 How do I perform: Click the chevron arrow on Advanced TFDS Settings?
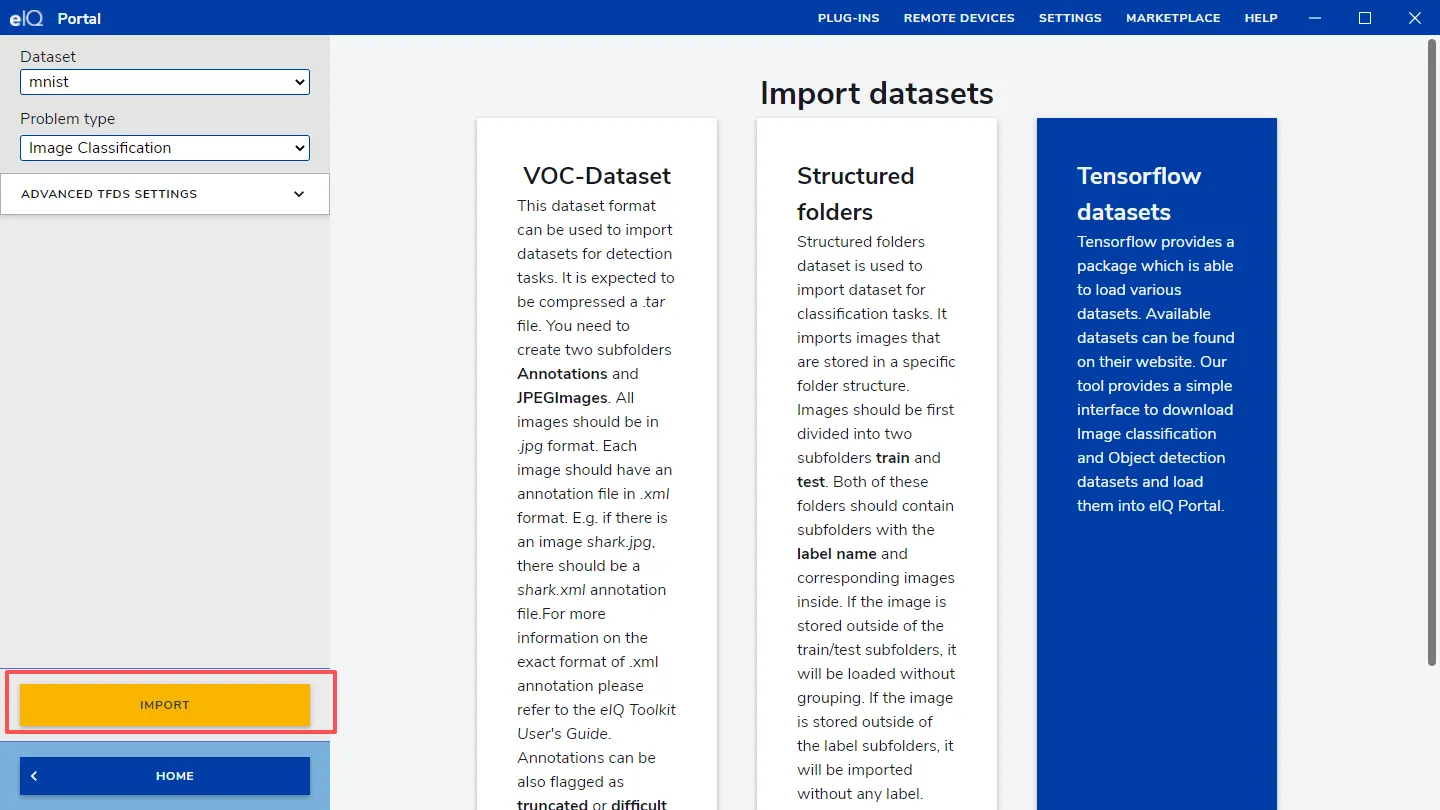(x=299, y=194)
